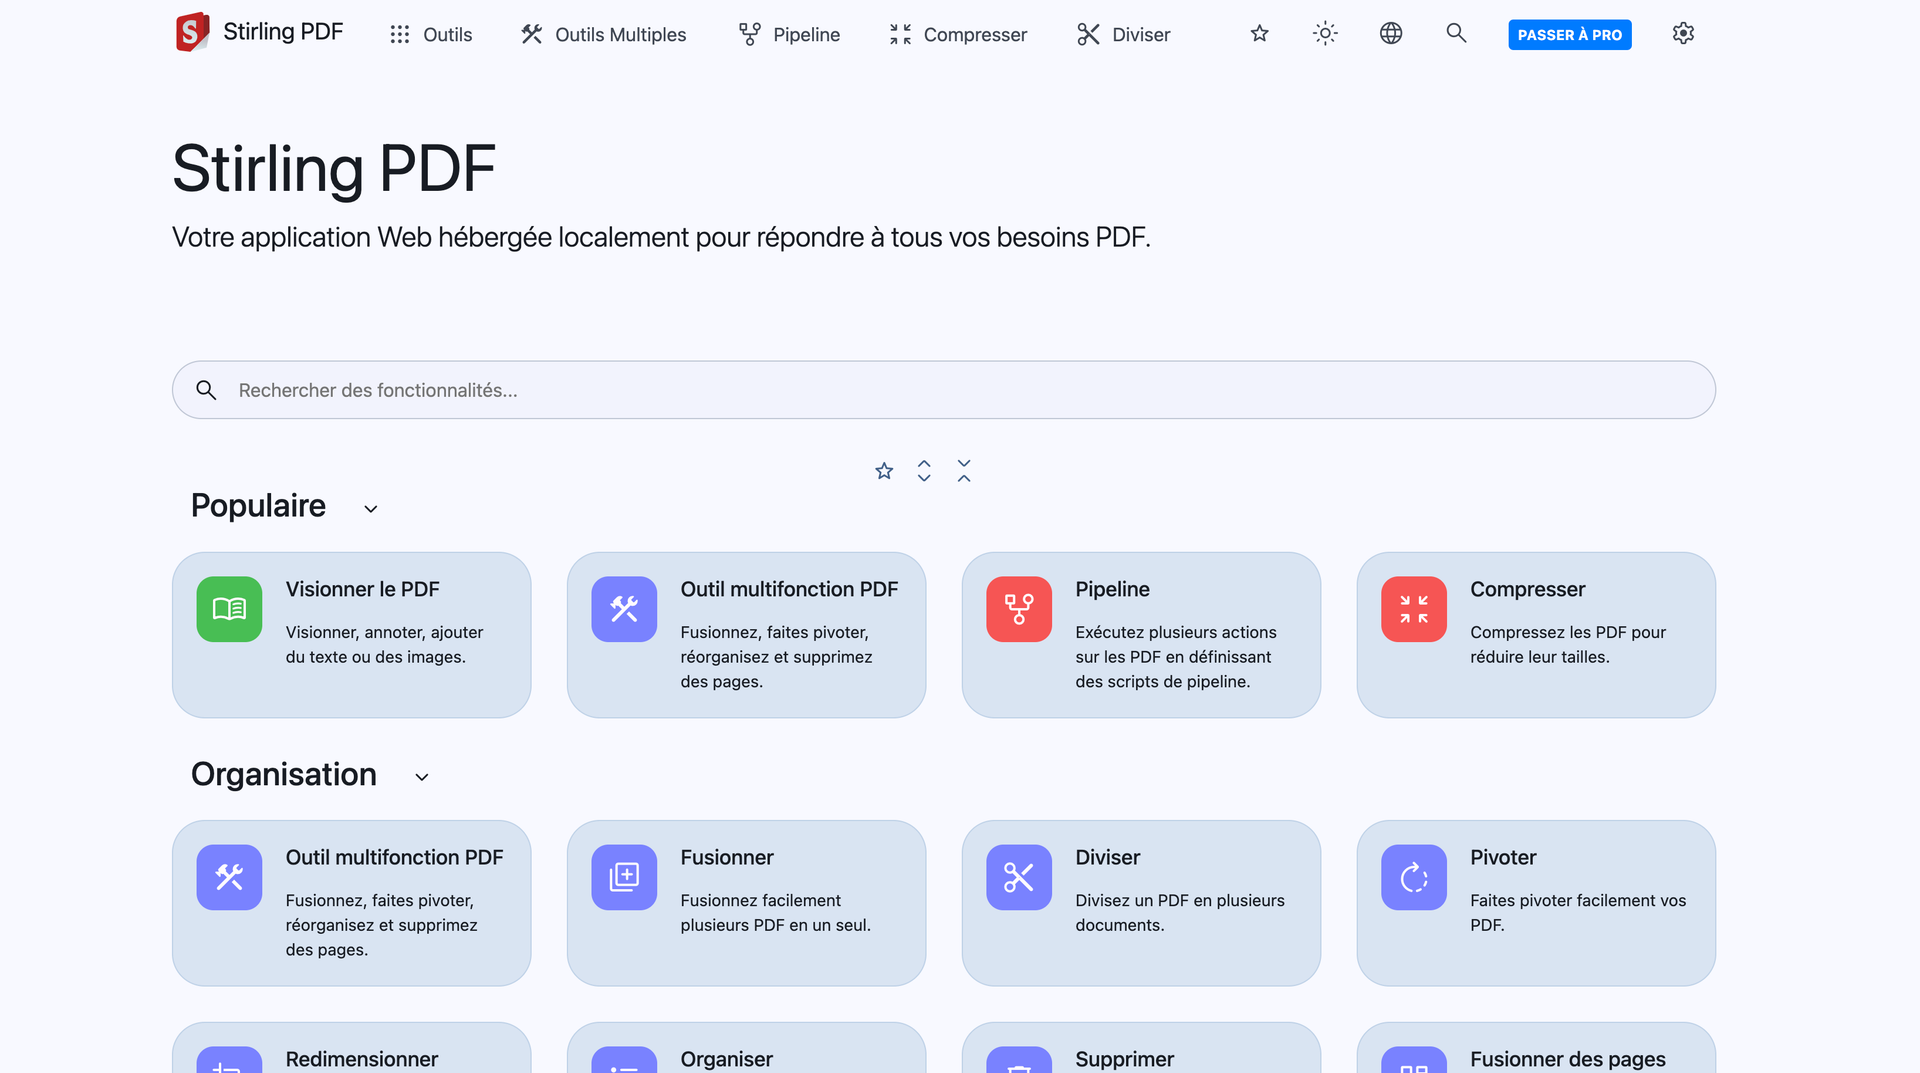Toggle favorites with the star icon

[x=1259, y=33]
